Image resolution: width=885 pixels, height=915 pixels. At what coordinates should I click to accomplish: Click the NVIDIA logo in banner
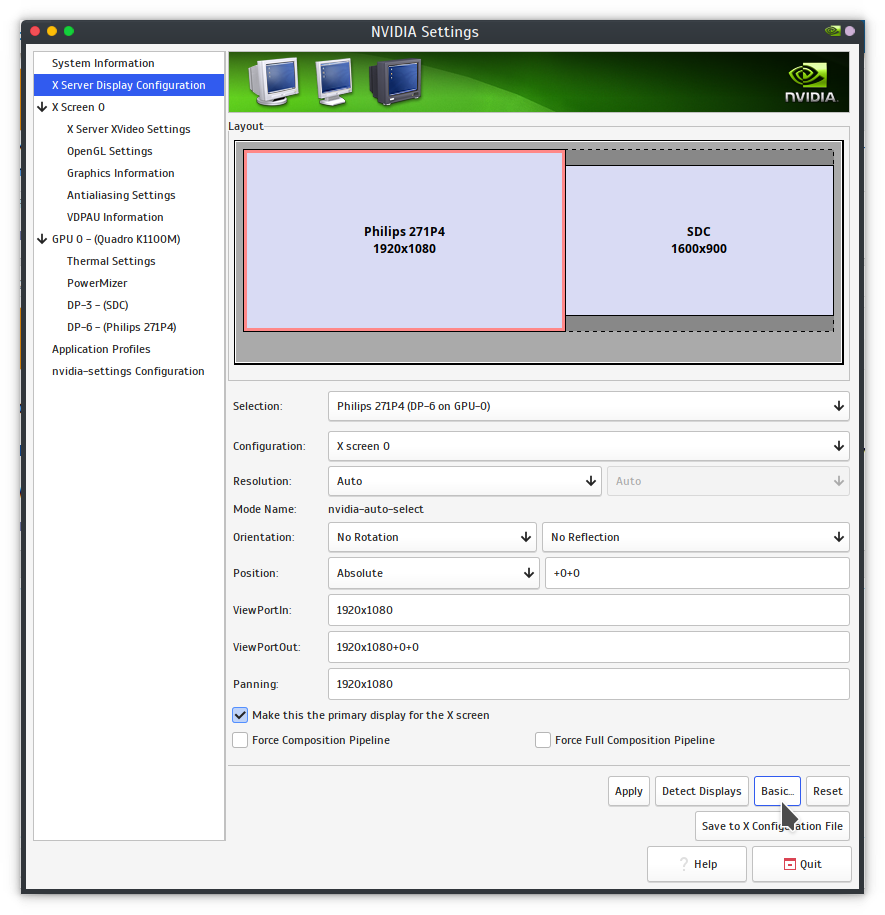[x=809, y=83]
